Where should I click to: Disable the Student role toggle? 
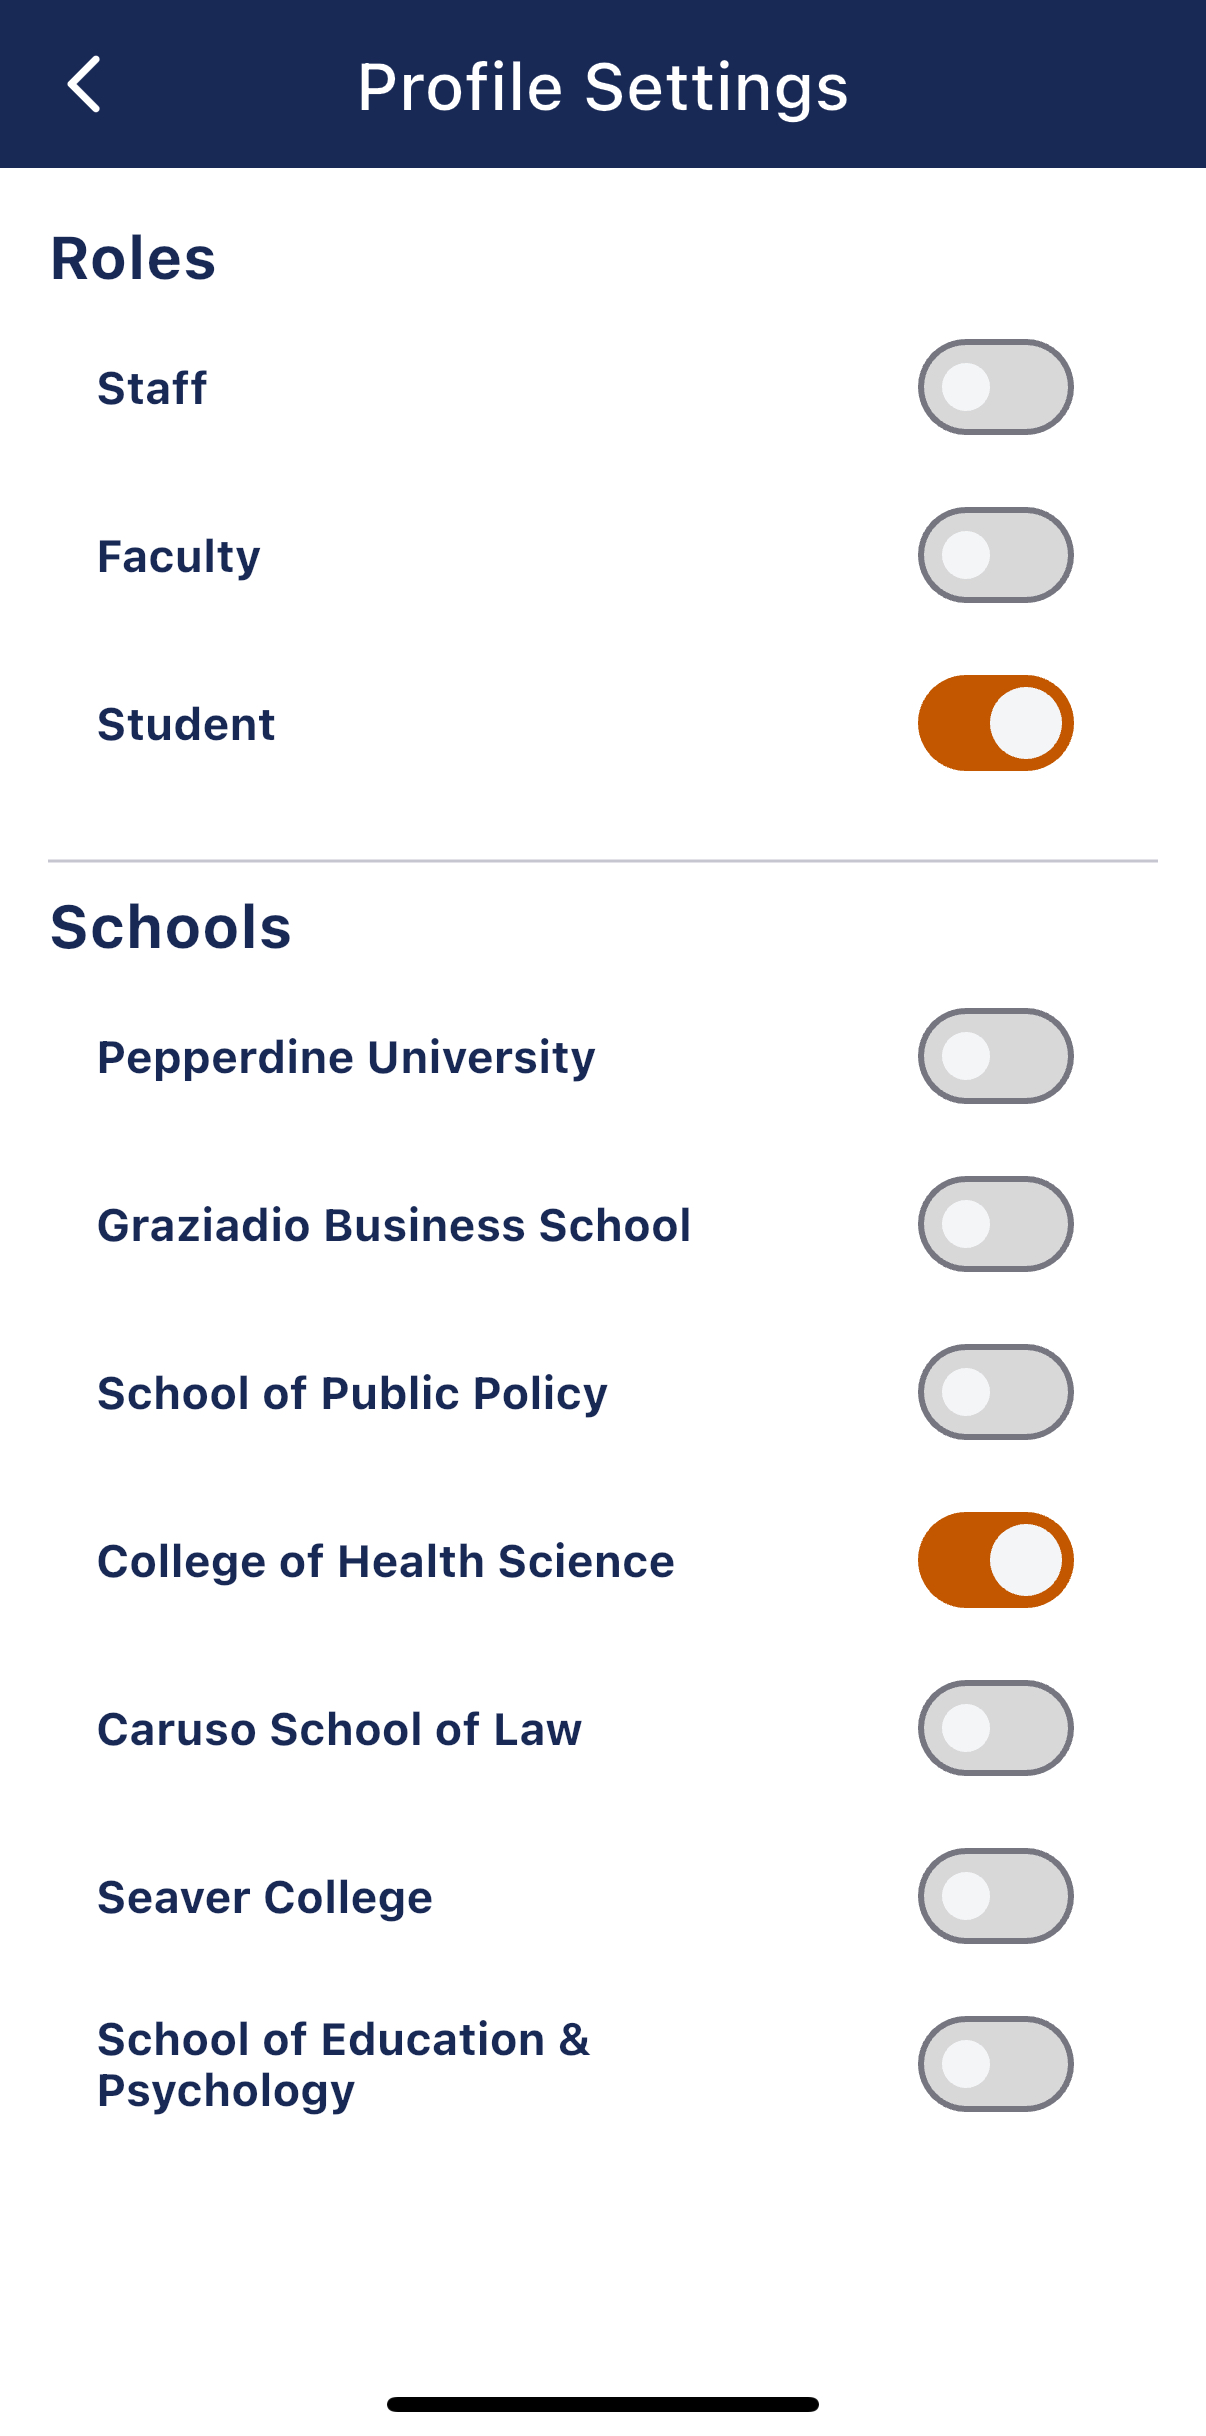click(995, 723)
